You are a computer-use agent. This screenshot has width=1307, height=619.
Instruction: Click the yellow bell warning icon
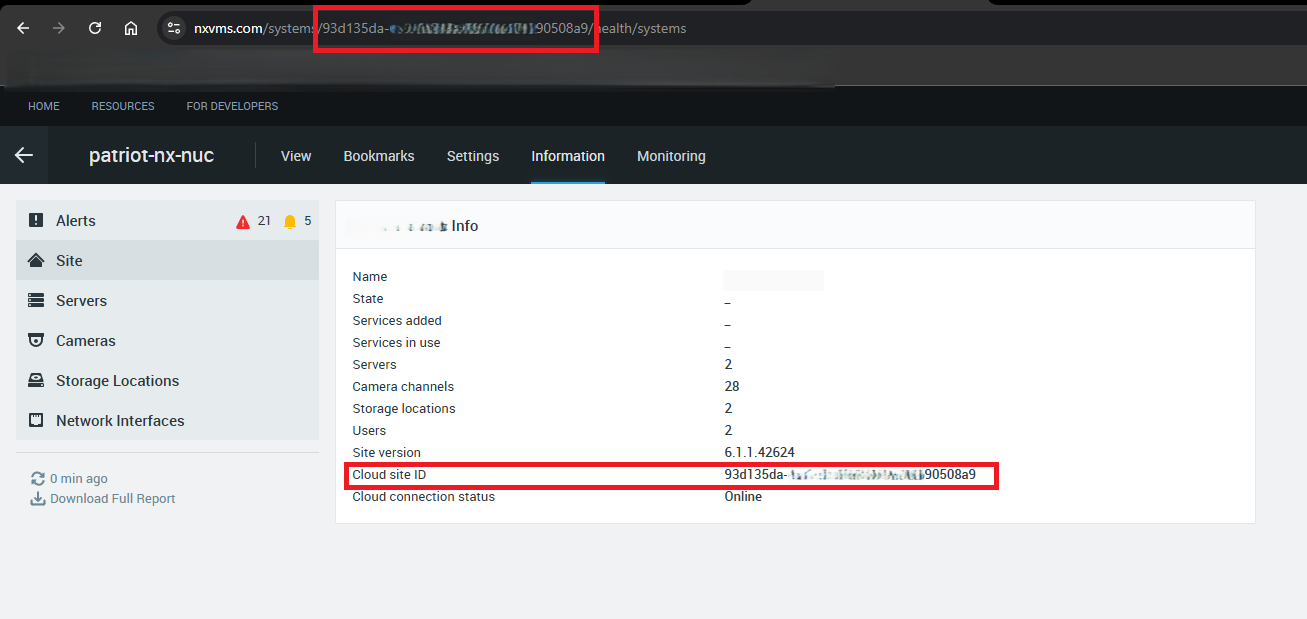(x=290, y=222)
